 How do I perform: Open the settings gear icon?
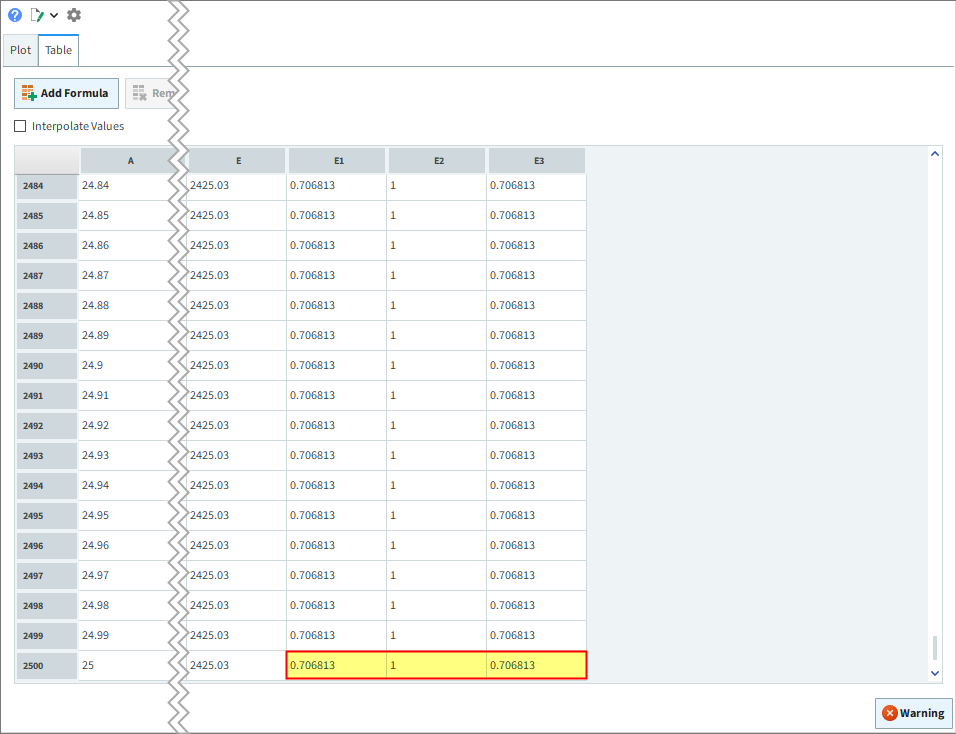pos(74,15)
